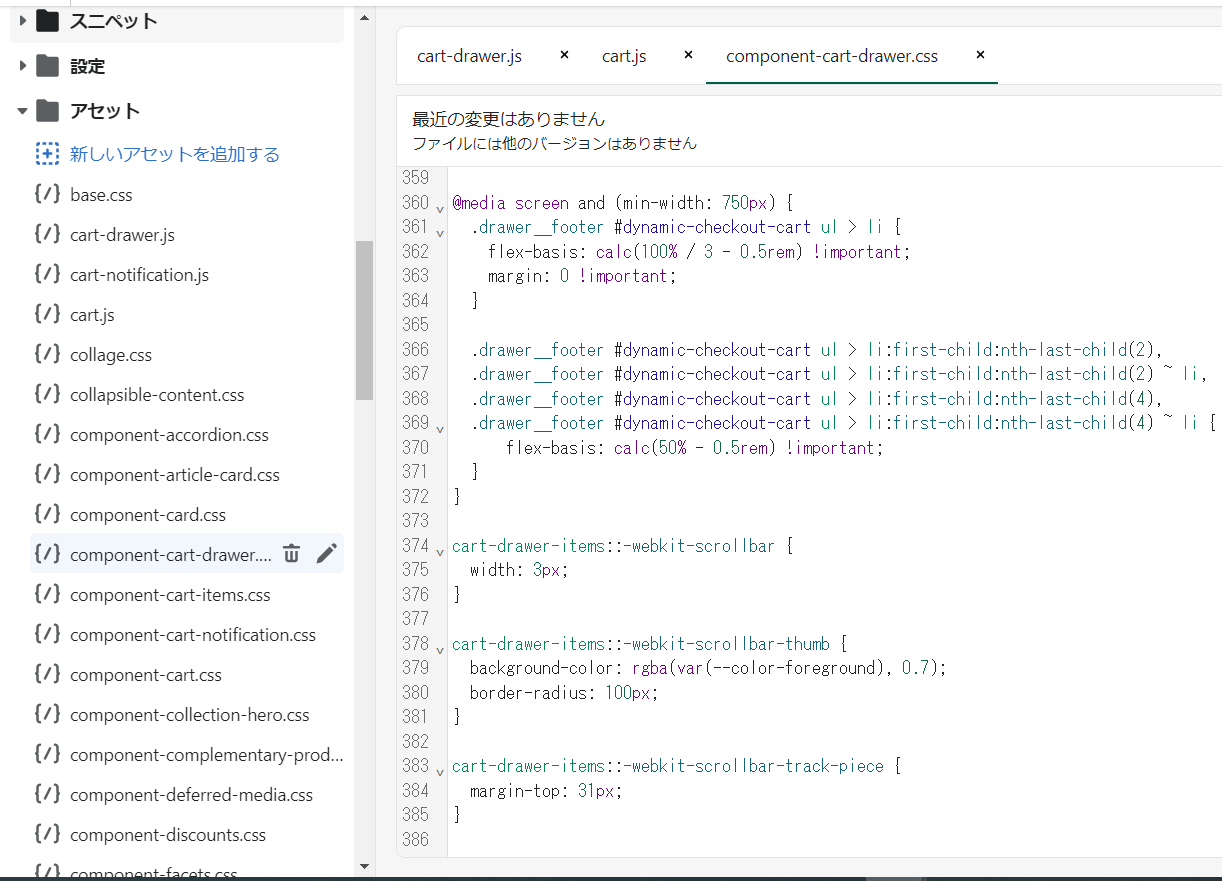Click the component-deferred-media.css file icon
This screenshot has width=1222, height=881.
[47, 794]
